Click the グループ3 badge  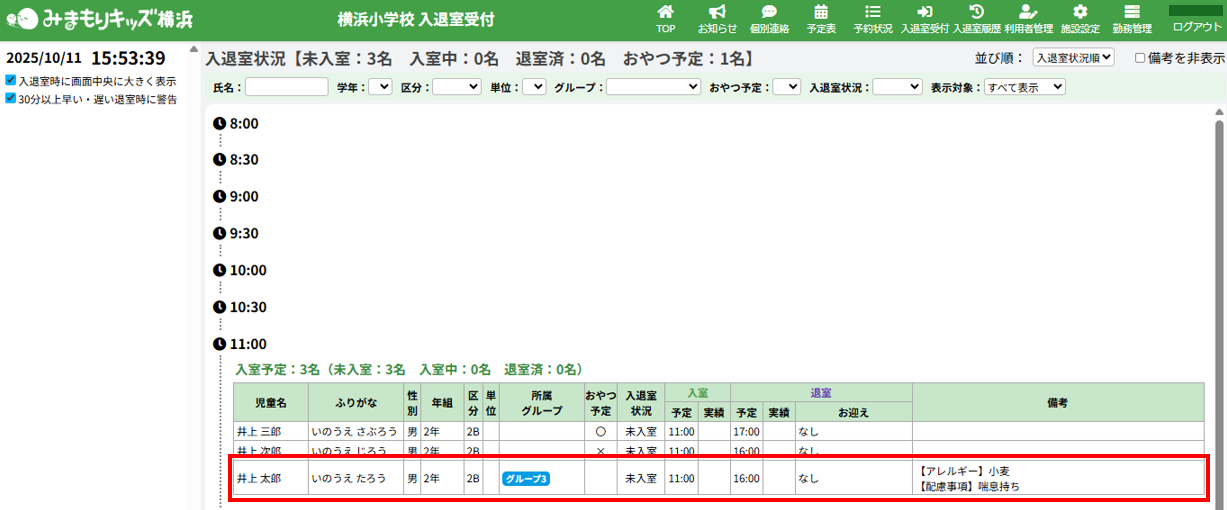tap(526, 479)
